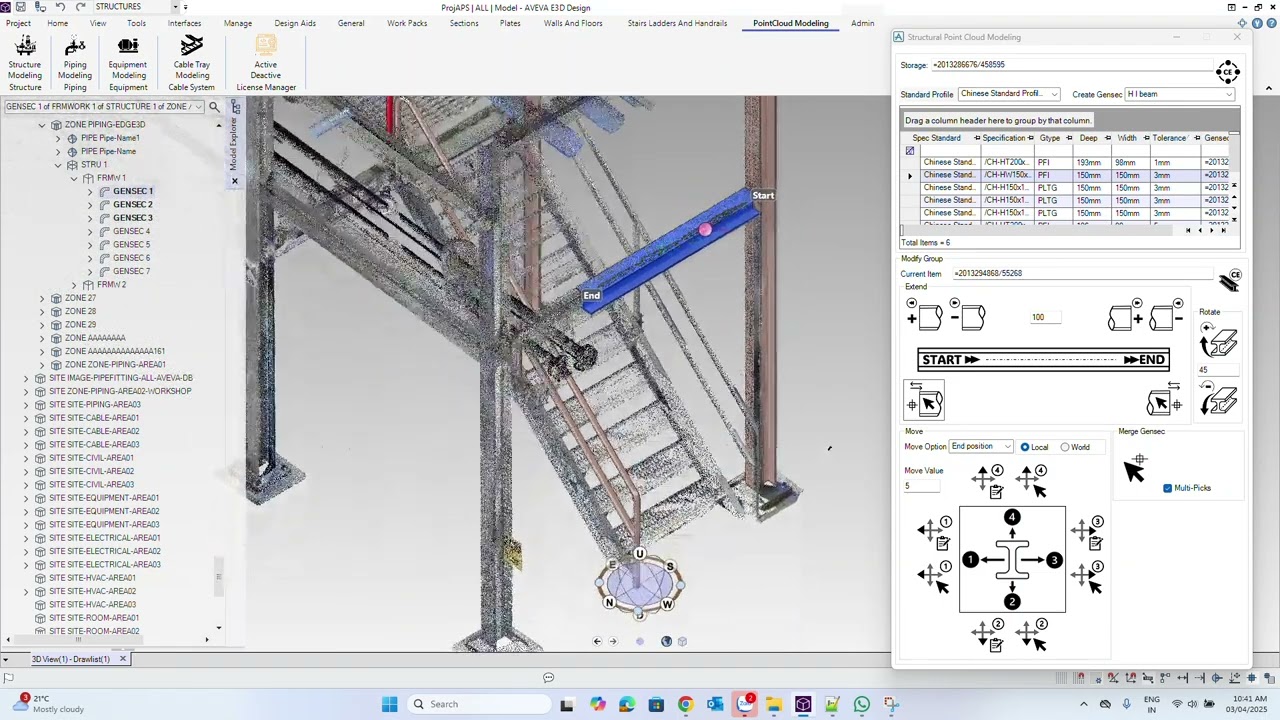
Task: Open the Standard Profile dropdown
Action: tap(1009, 94)
